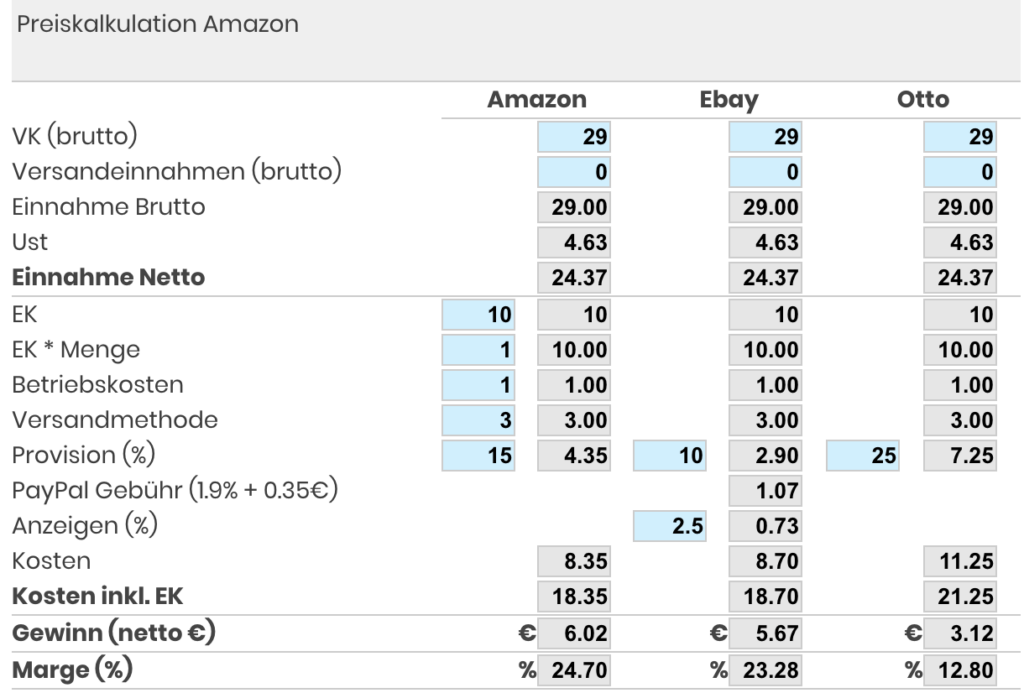1024x693 pixels.
Task: Click the Ebay PayPal Gebühr value
Action: 767,491
